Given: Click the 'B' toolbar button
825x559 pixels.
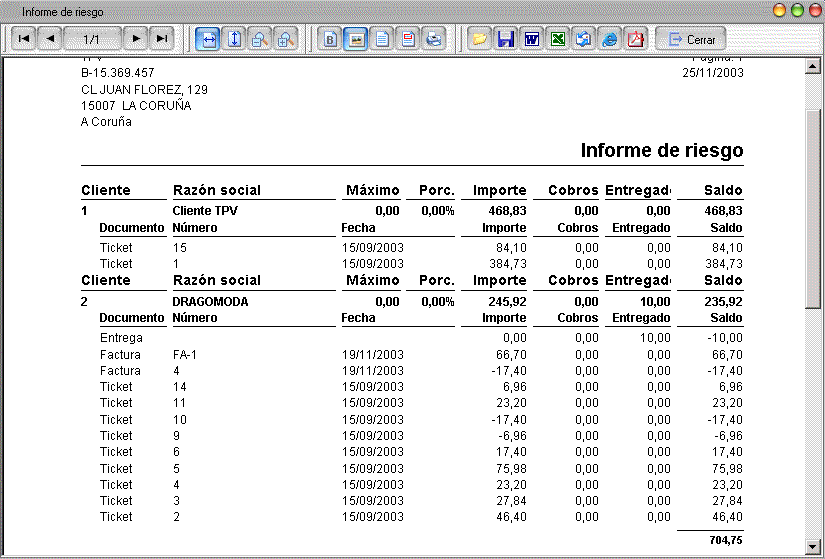Looking at the screenshot, I should click(330, 39).
